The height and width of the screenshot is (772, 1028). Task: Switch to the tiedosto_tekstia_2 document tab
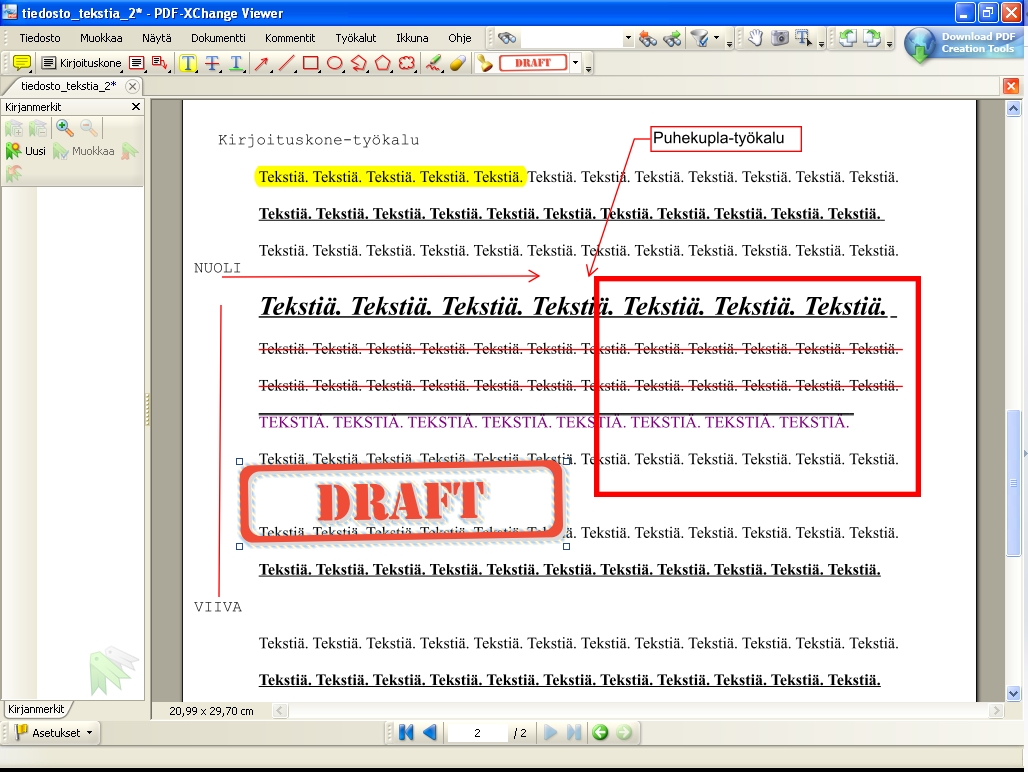[68, 86]
